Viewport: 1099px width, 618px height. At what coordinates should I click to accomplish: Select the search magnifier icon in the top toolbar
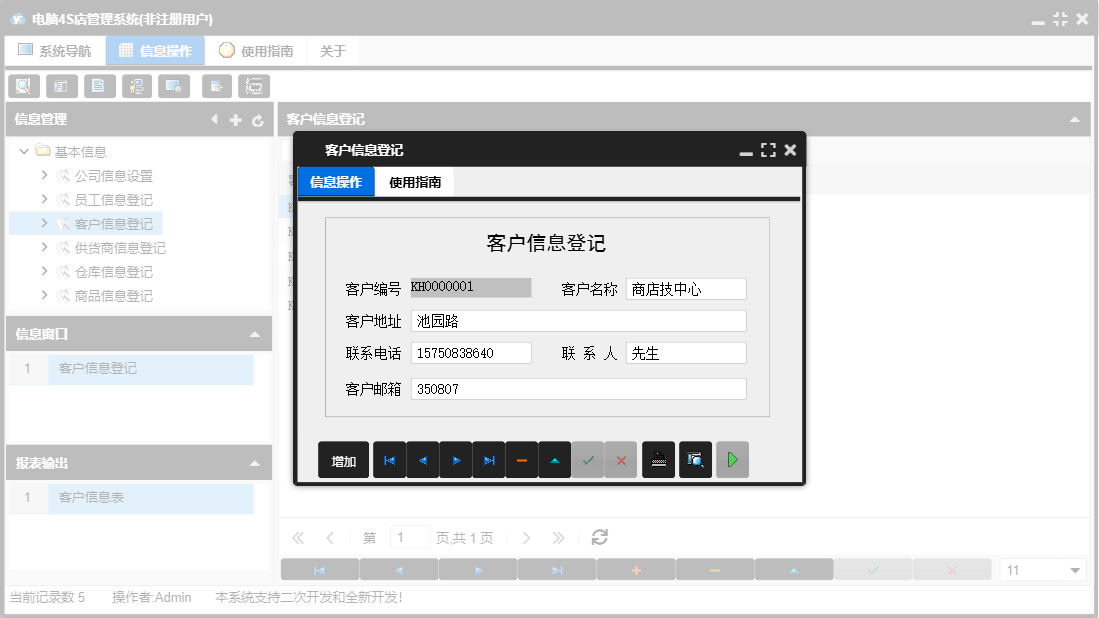point(22,86)
